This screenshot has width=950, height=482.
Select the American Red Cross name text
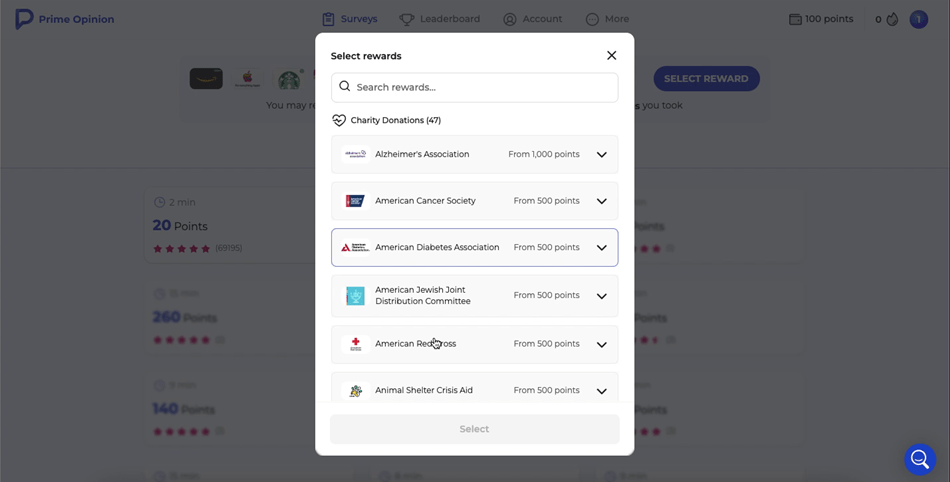click(416, 344)
